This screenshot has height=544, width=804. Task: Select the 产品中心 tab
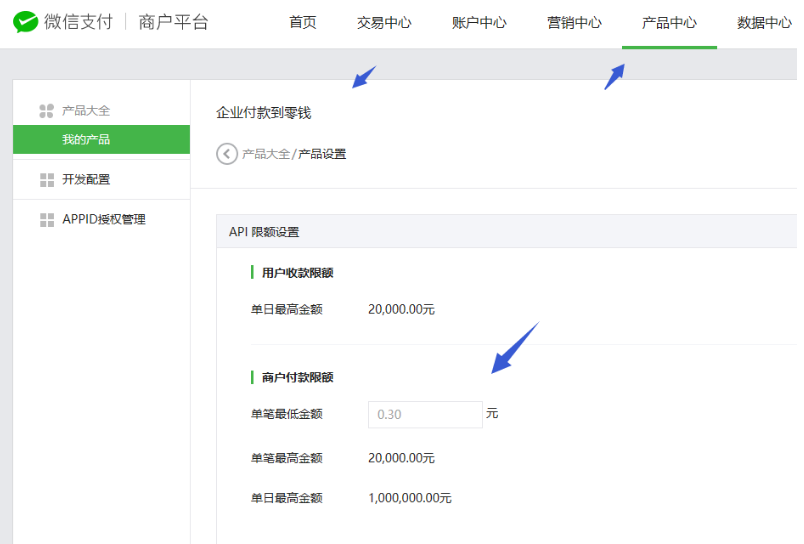click(669, 23)
